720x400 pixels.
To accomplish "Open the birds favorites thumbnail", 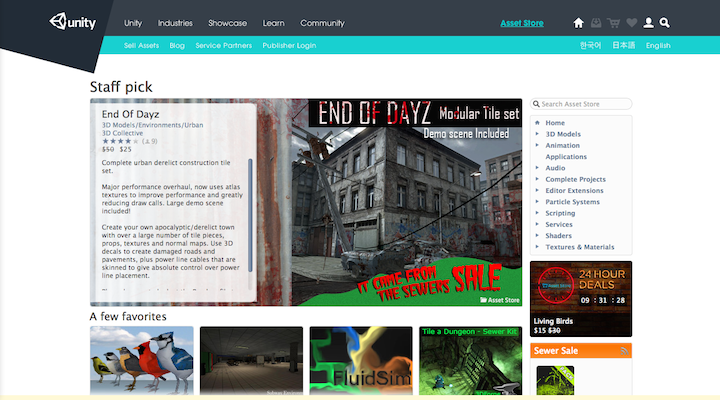I will [142, 361].
